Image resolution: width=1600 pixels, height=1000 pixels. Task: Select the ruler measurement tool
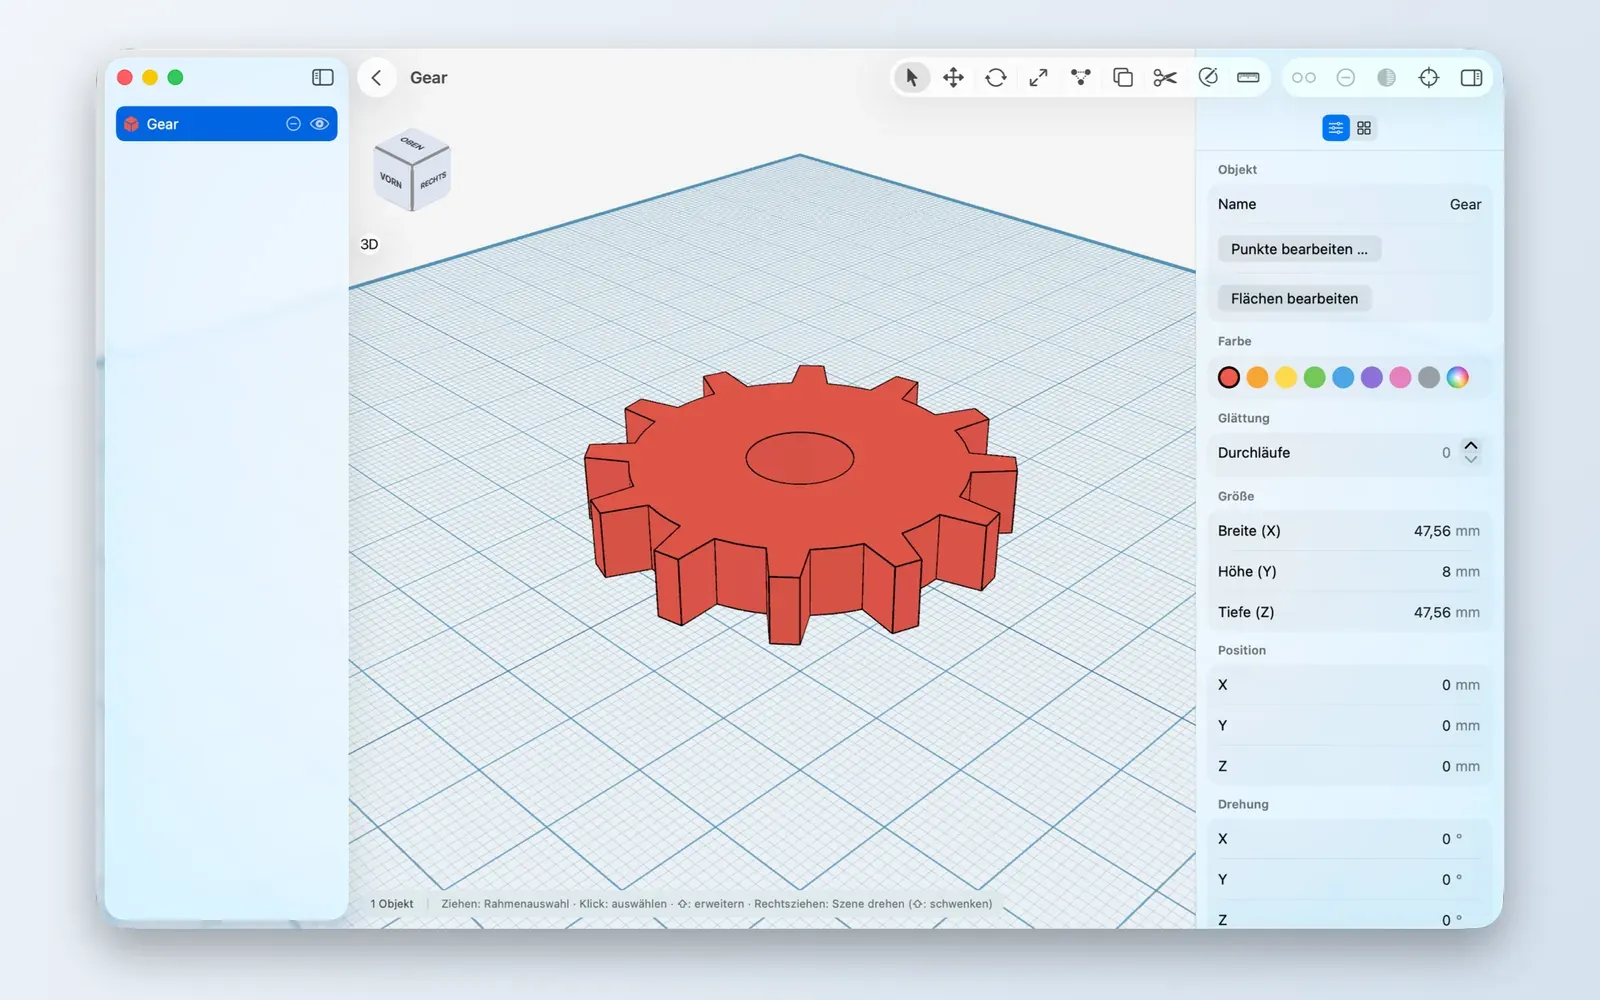[1248, 77]
